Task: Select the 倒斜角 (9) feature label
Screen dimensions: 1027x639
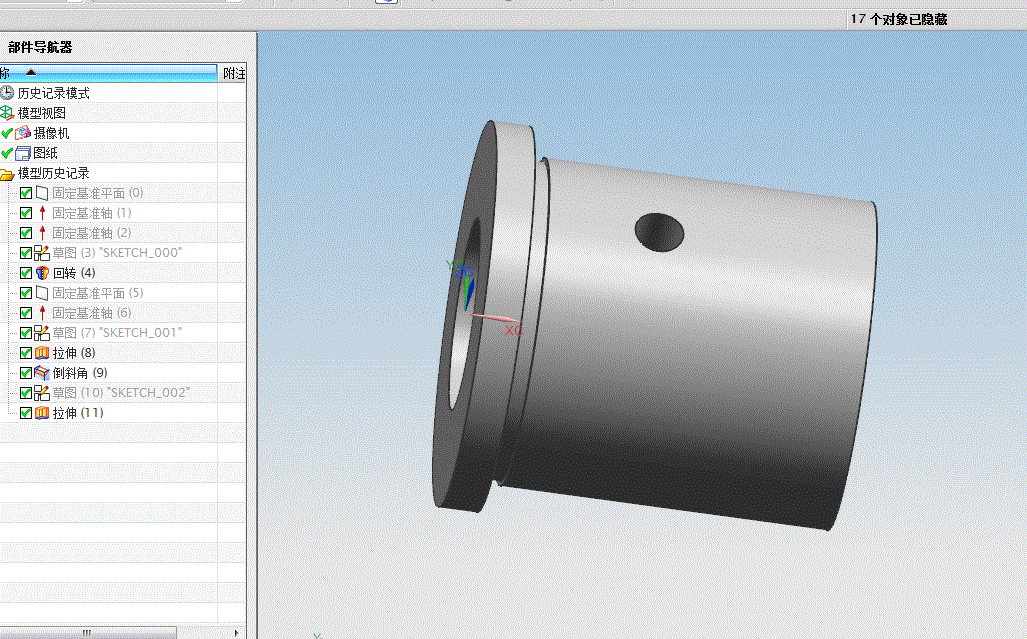Action: 80,373
